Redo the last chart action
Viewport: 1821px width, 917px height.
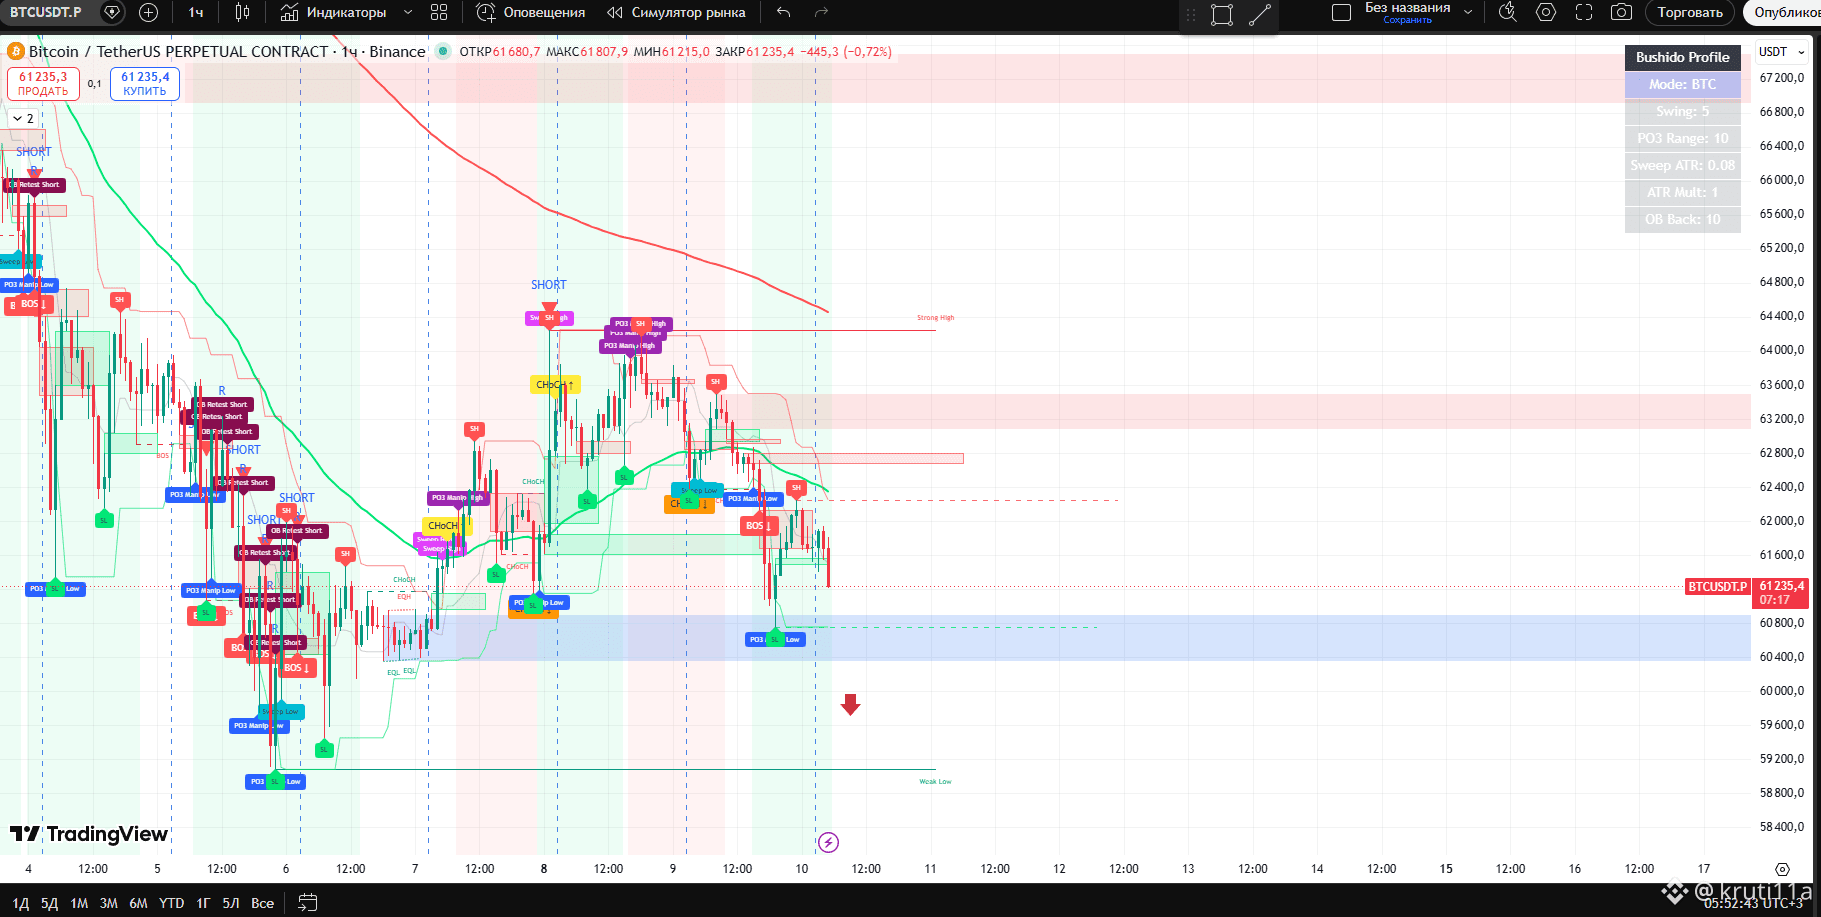821,12
